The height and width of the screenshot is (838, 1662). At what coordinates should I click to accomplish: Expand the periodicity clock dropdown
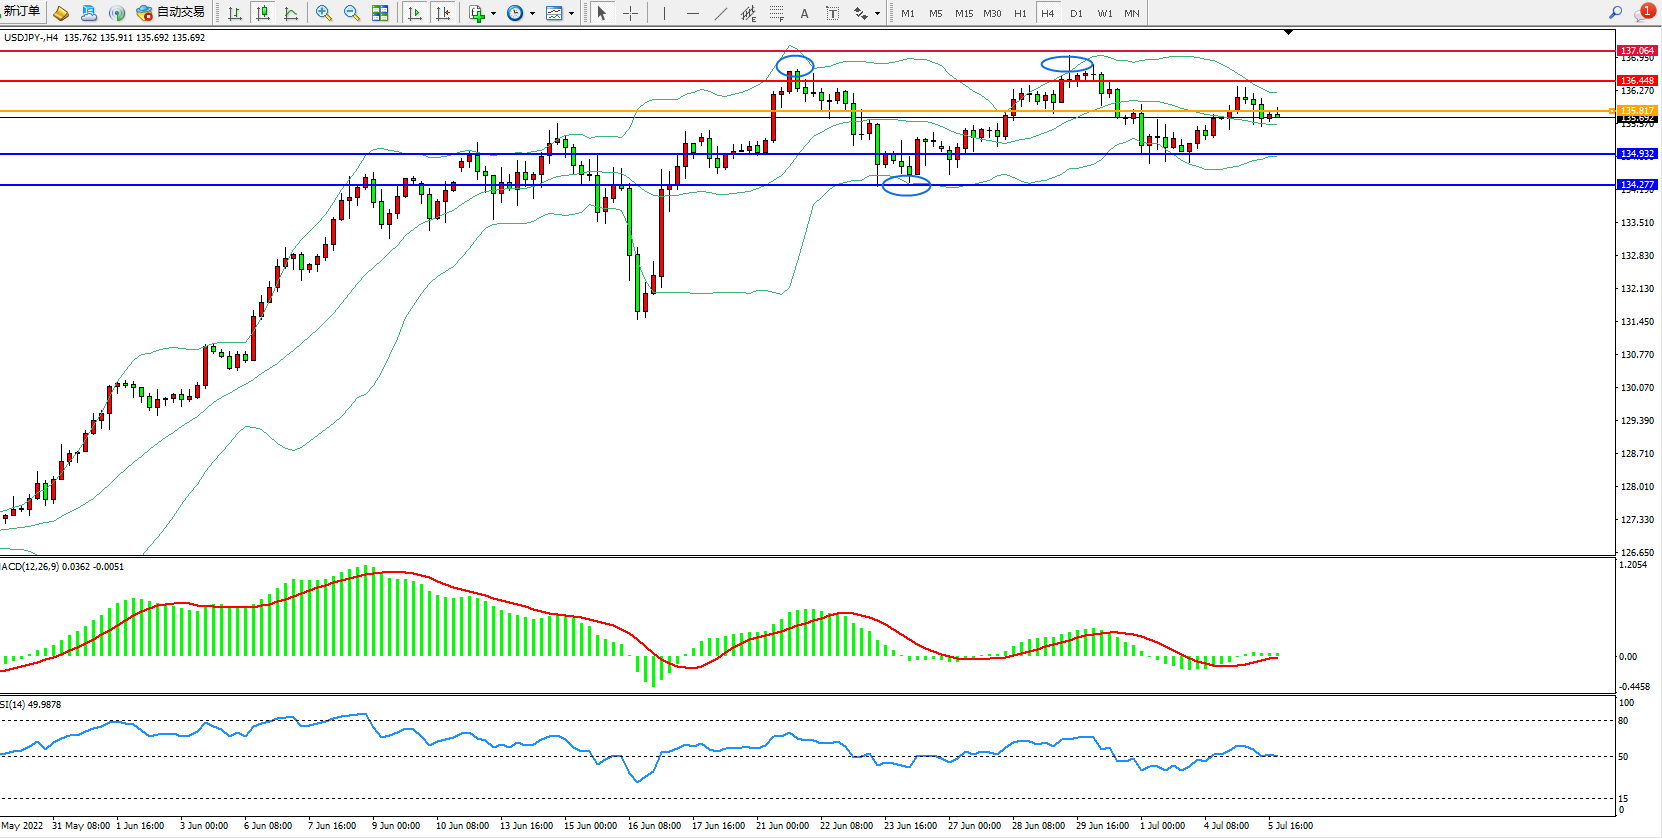[x=532, y=14]
